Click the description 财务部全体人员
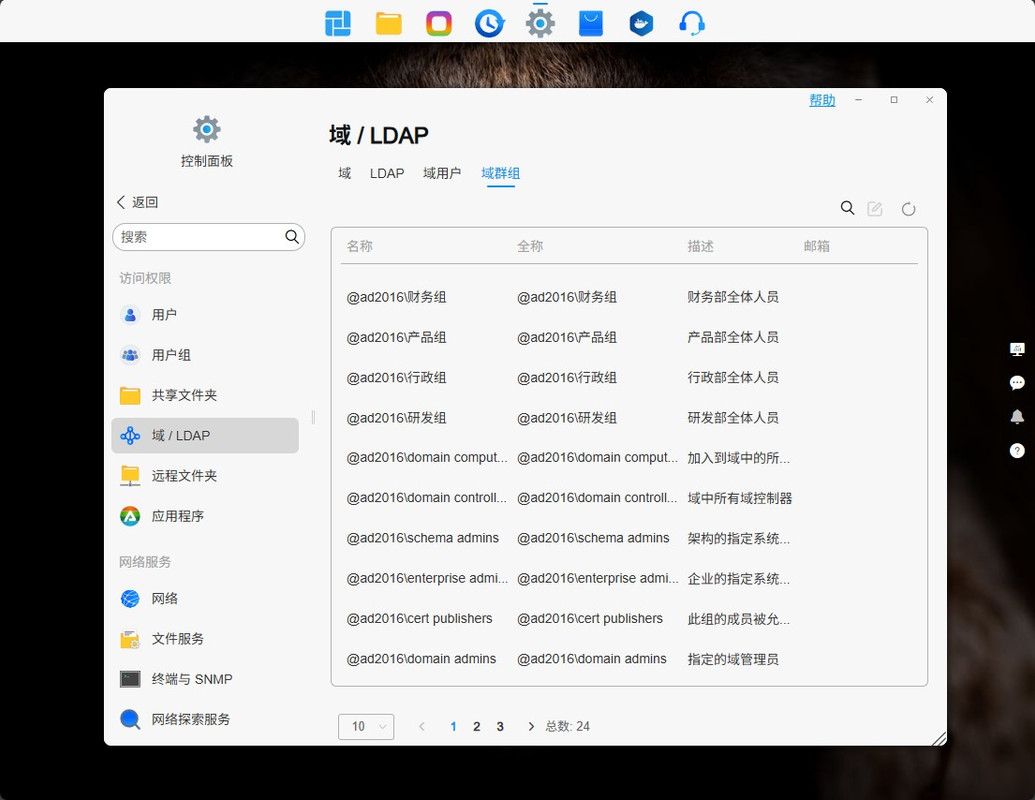 (x=733, y=297)
